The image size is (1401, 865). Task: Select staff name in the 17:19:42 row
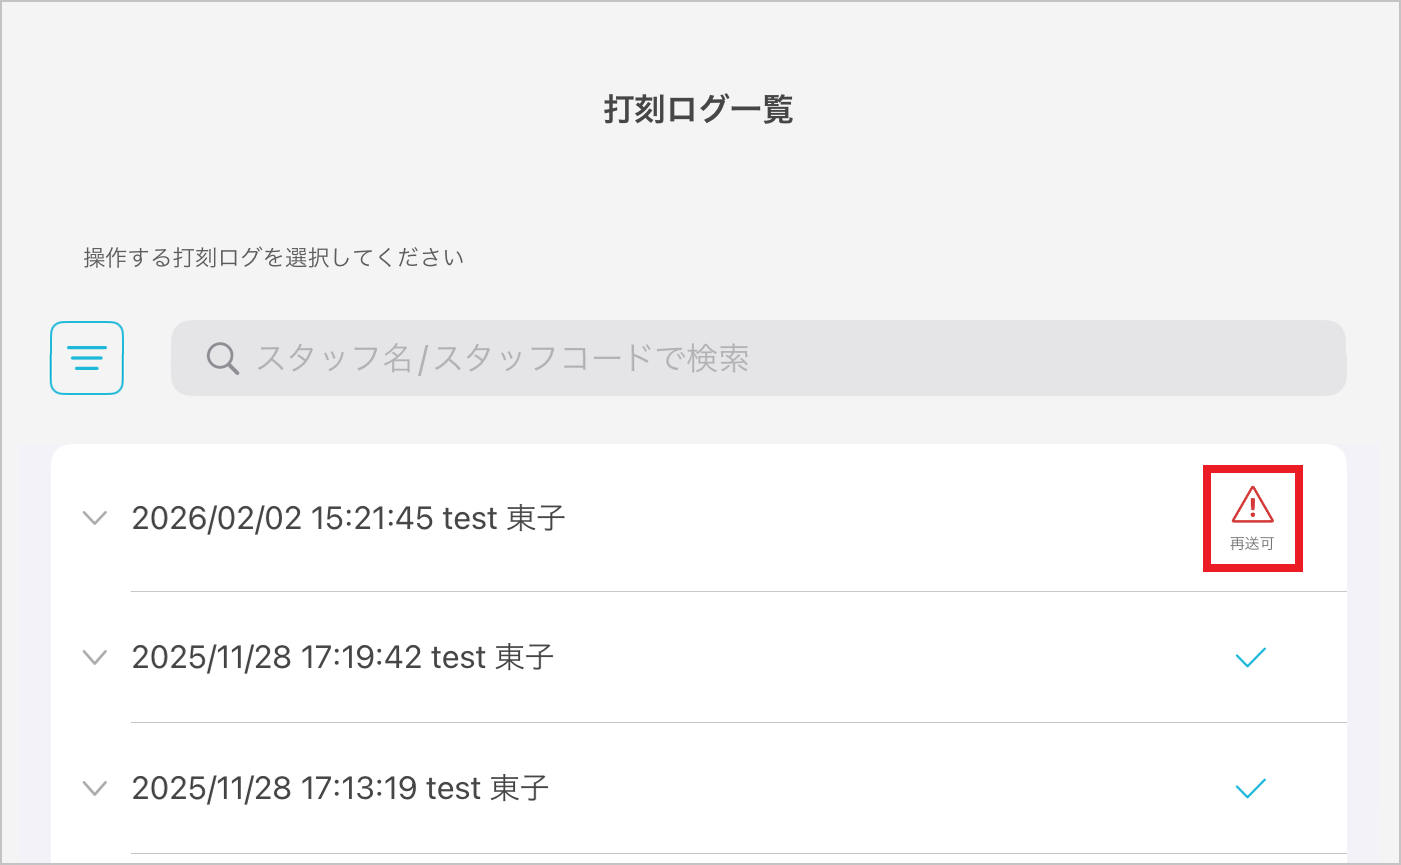tap(493, 657)
